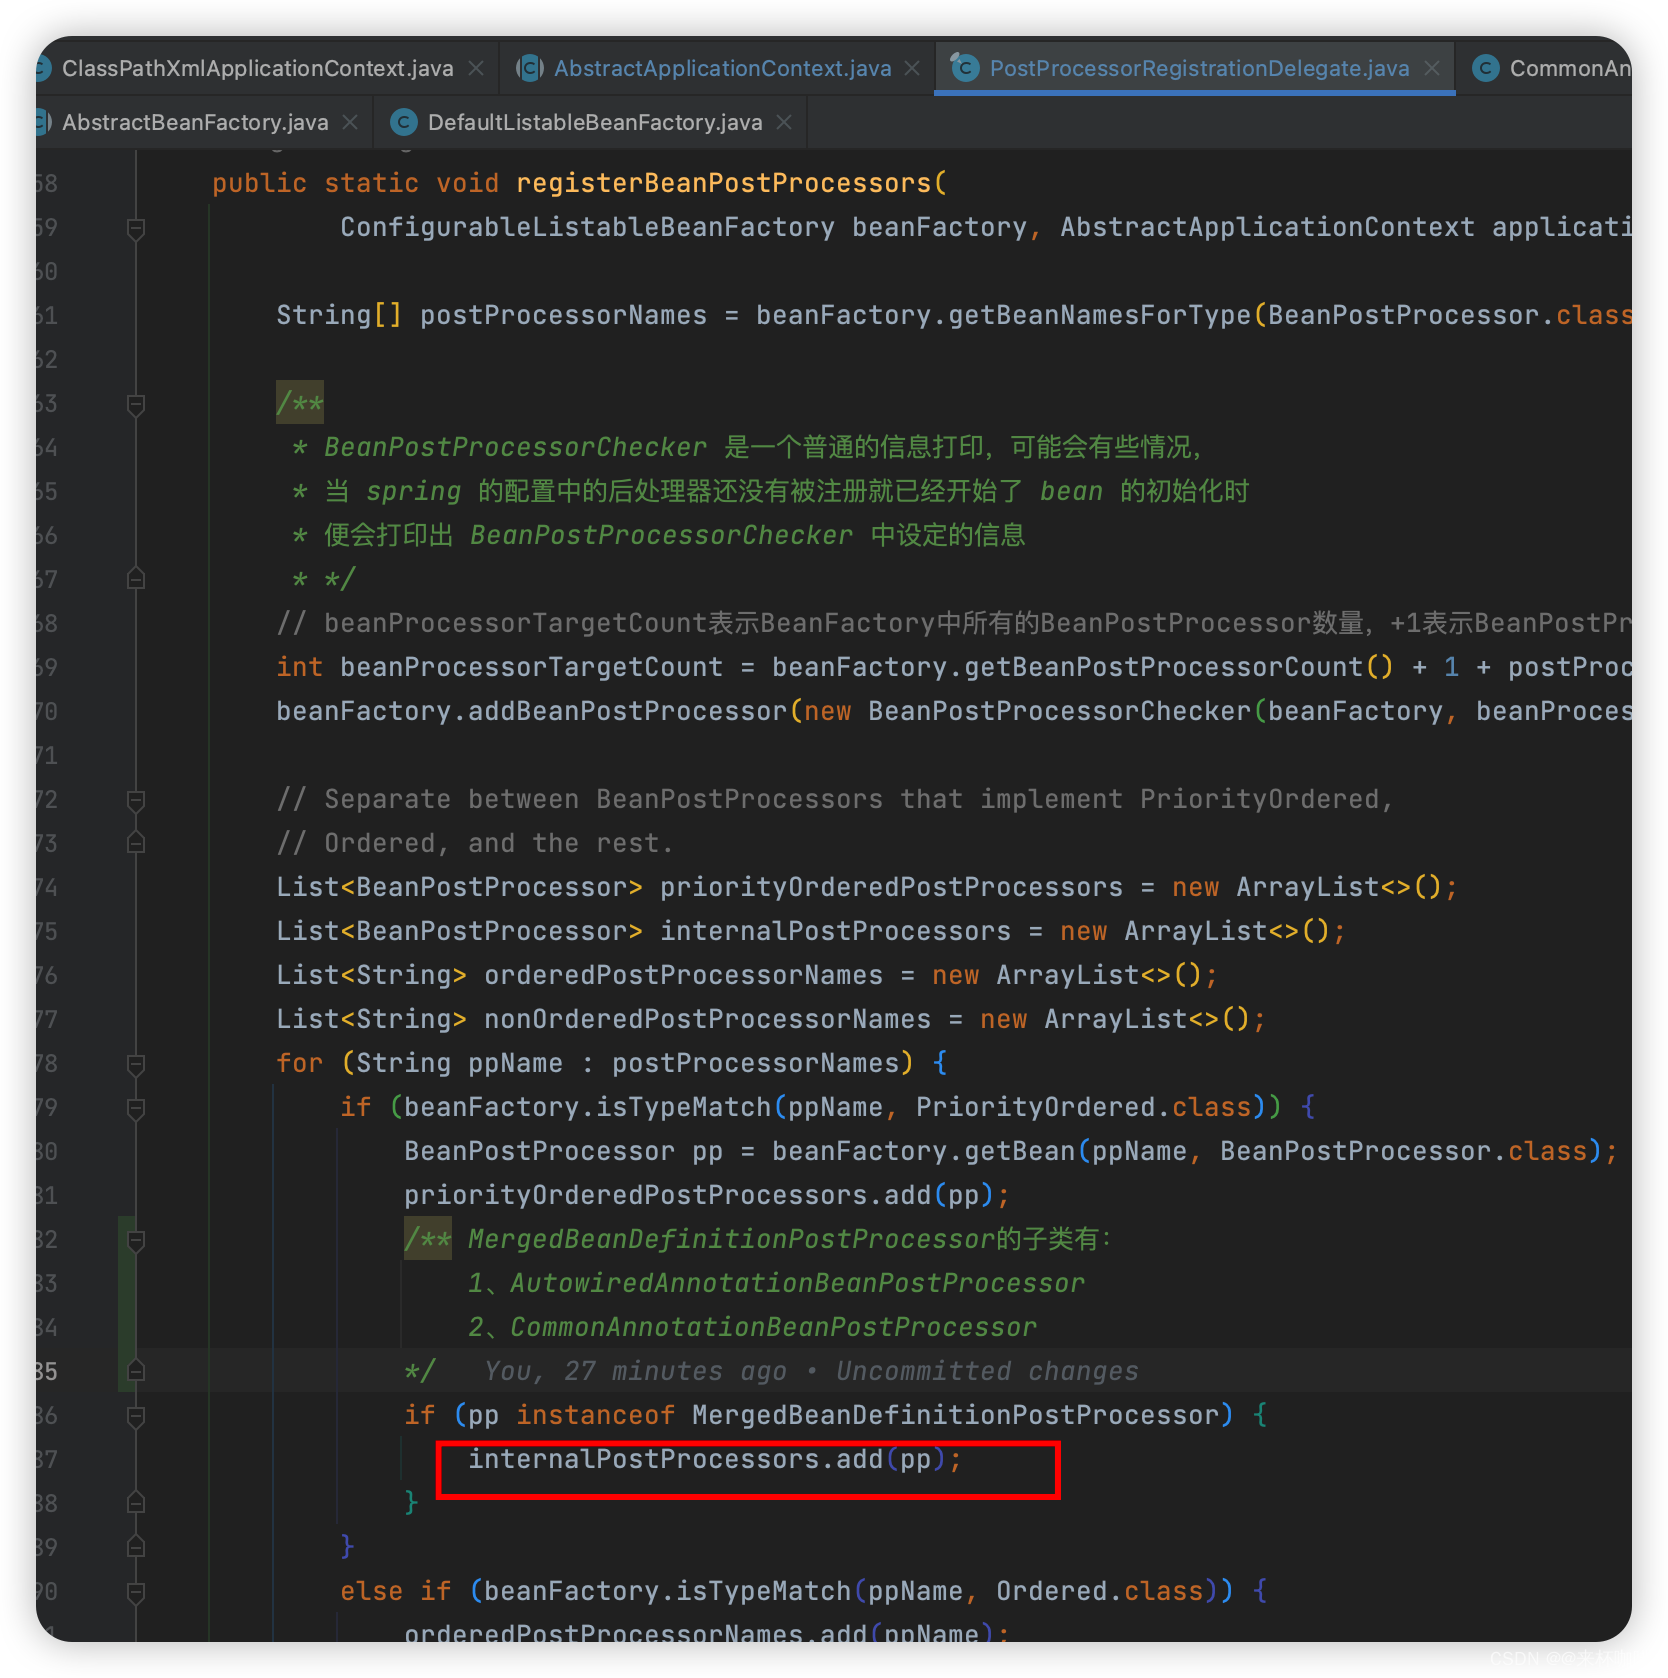Collapse Javadoc fold at /** BeanPostProcessorChecker comment
Screen dimensions: 1668x1678
tap(137, 404)
